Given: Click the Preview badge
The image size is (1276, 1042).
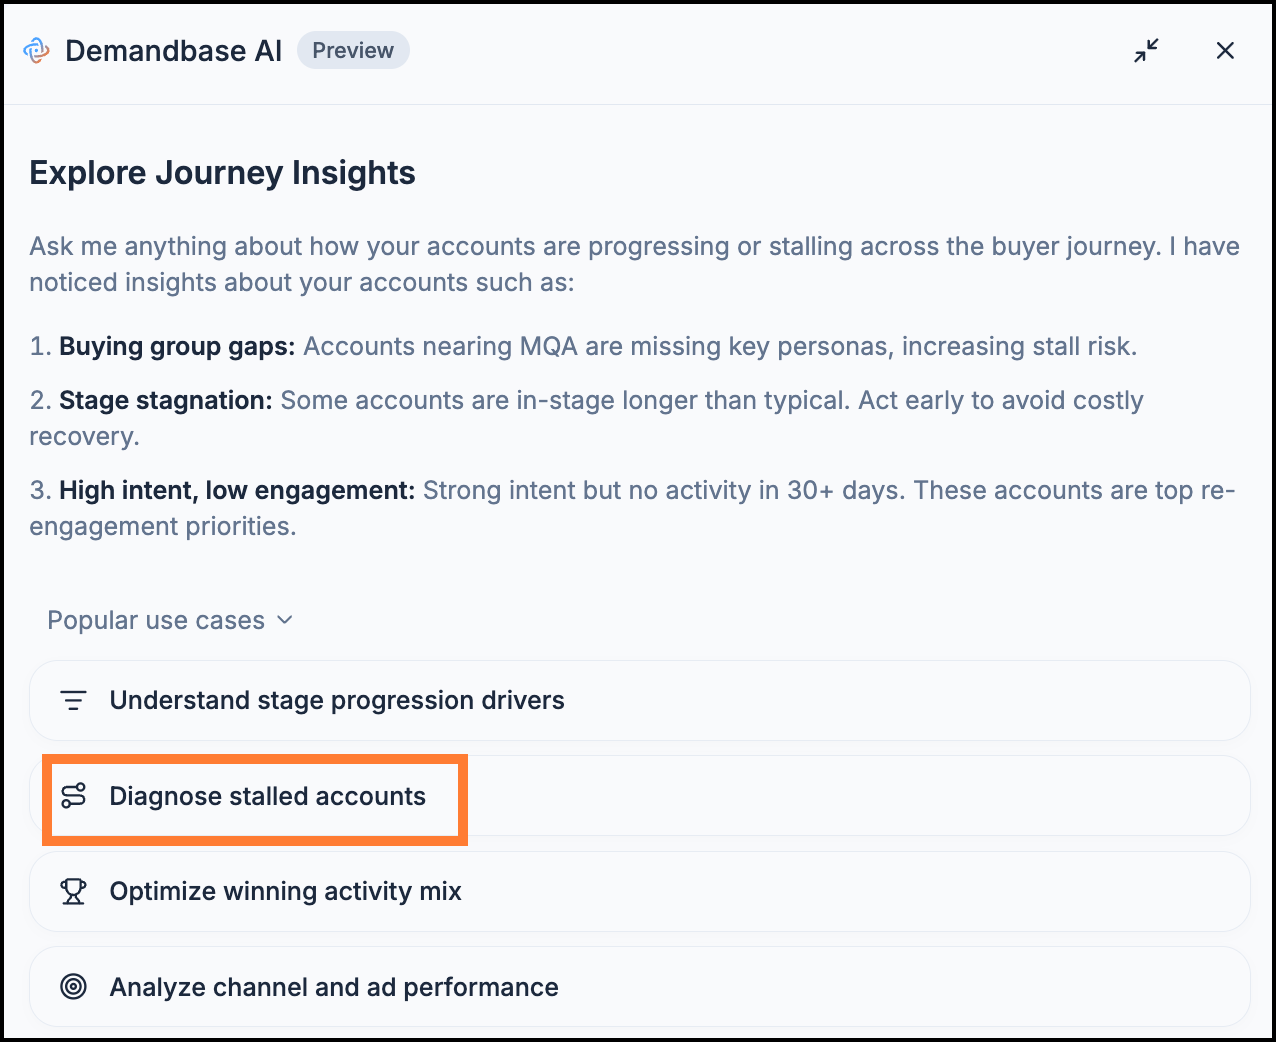Looking at the screenshot, I should (353, 51).
